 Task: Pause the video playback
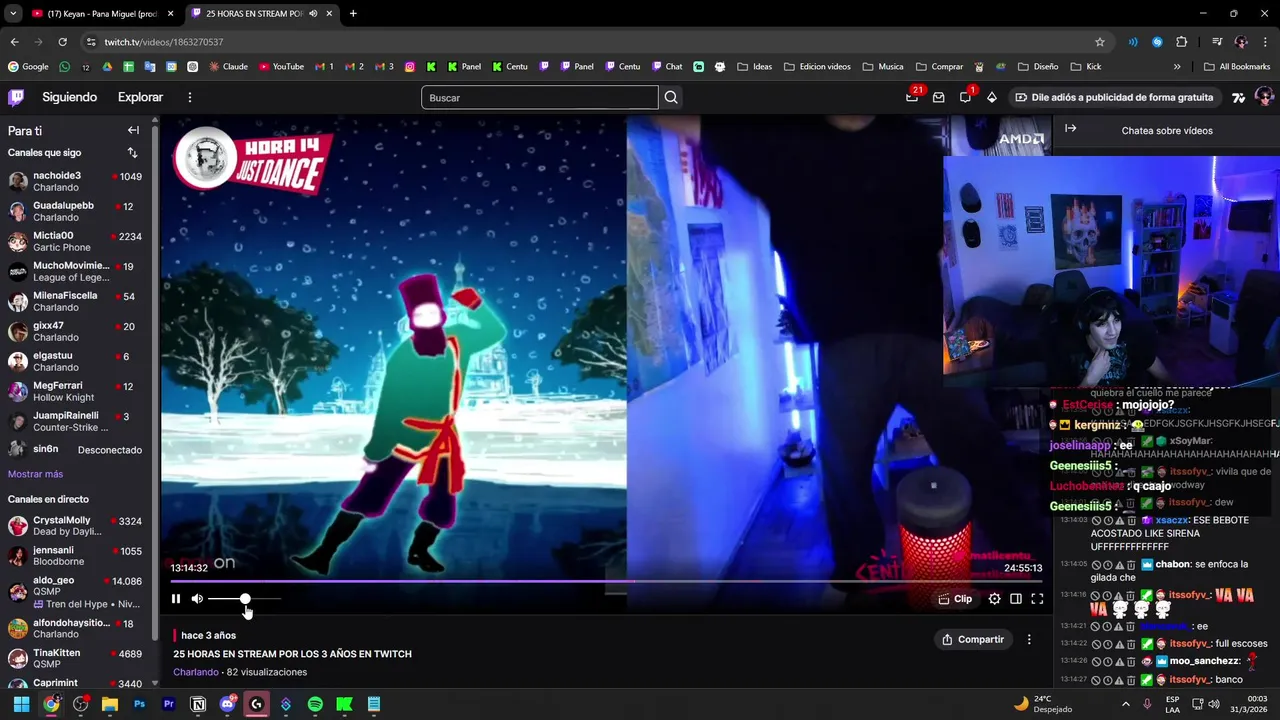pyautogui.click(x=176, y=599)
